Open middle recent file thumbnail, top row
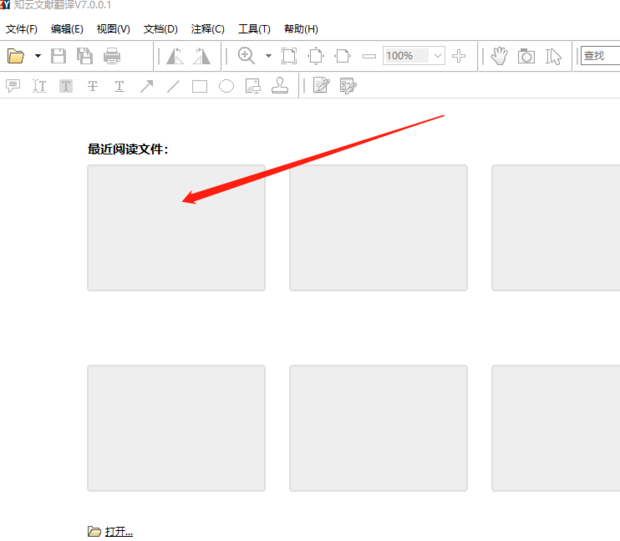620x541 pixels. (378, 228)
